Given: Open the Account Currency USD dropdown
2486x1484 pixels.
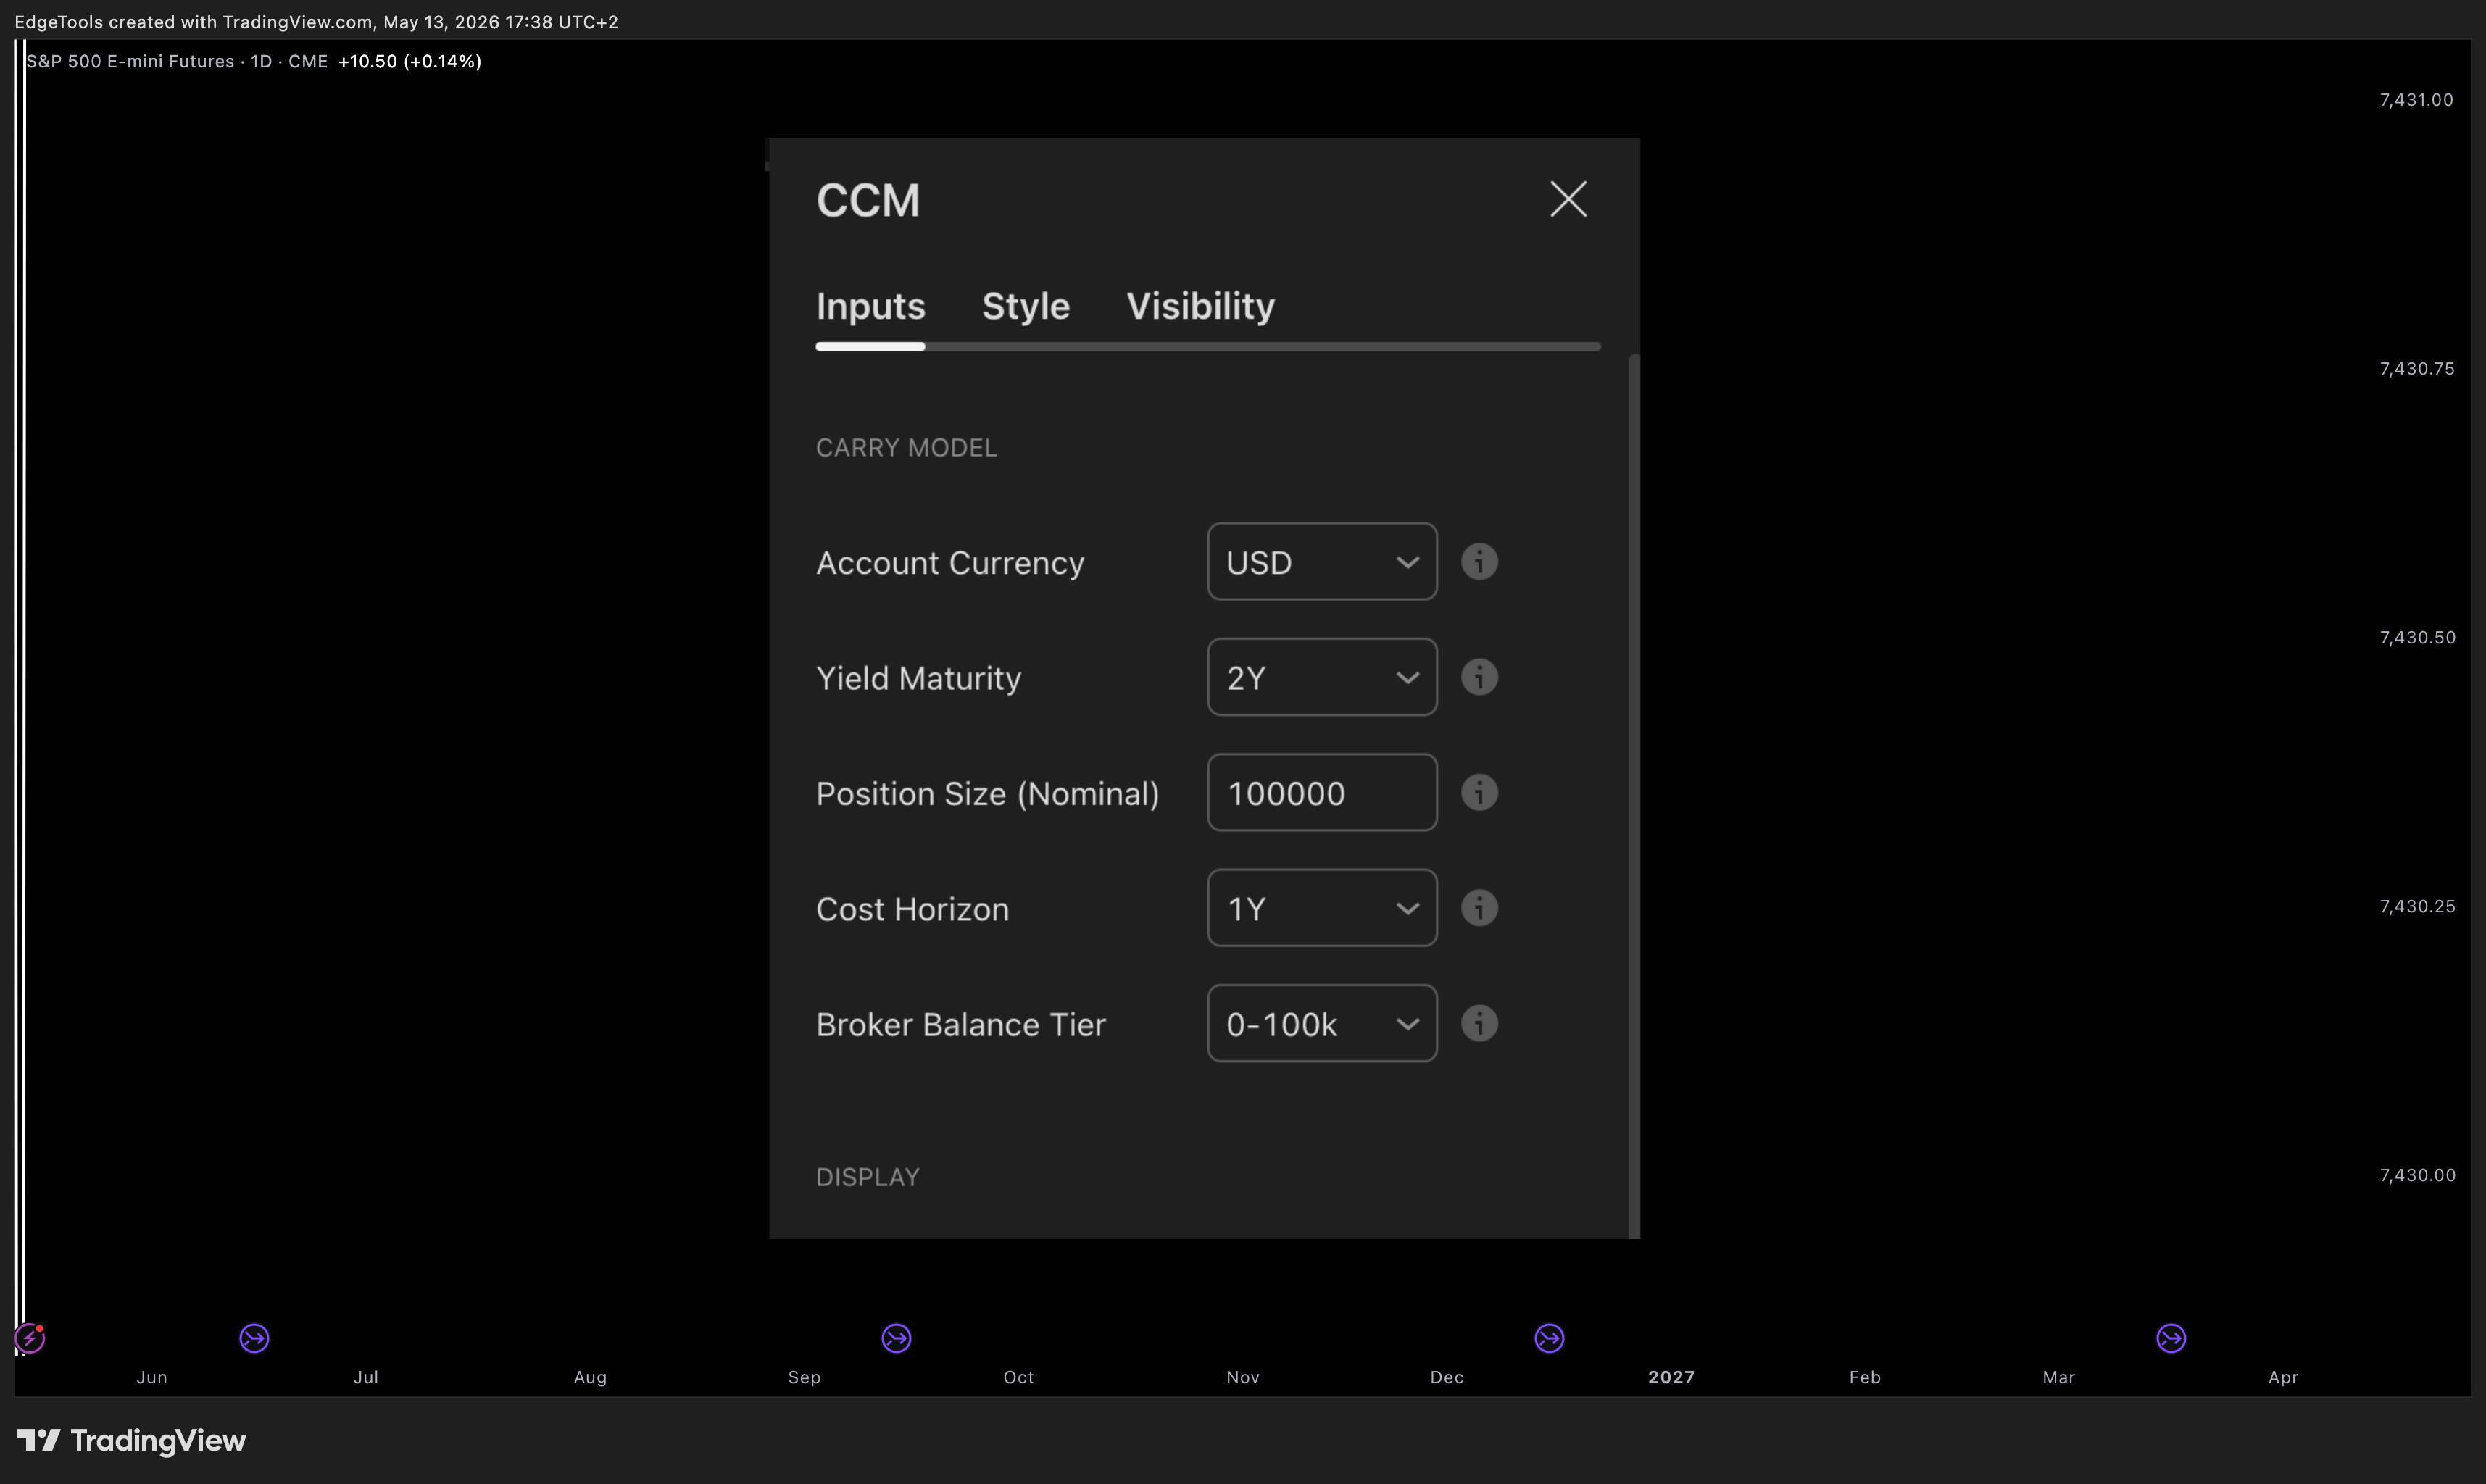Looking at the screenshot, I should (1321, 562).
